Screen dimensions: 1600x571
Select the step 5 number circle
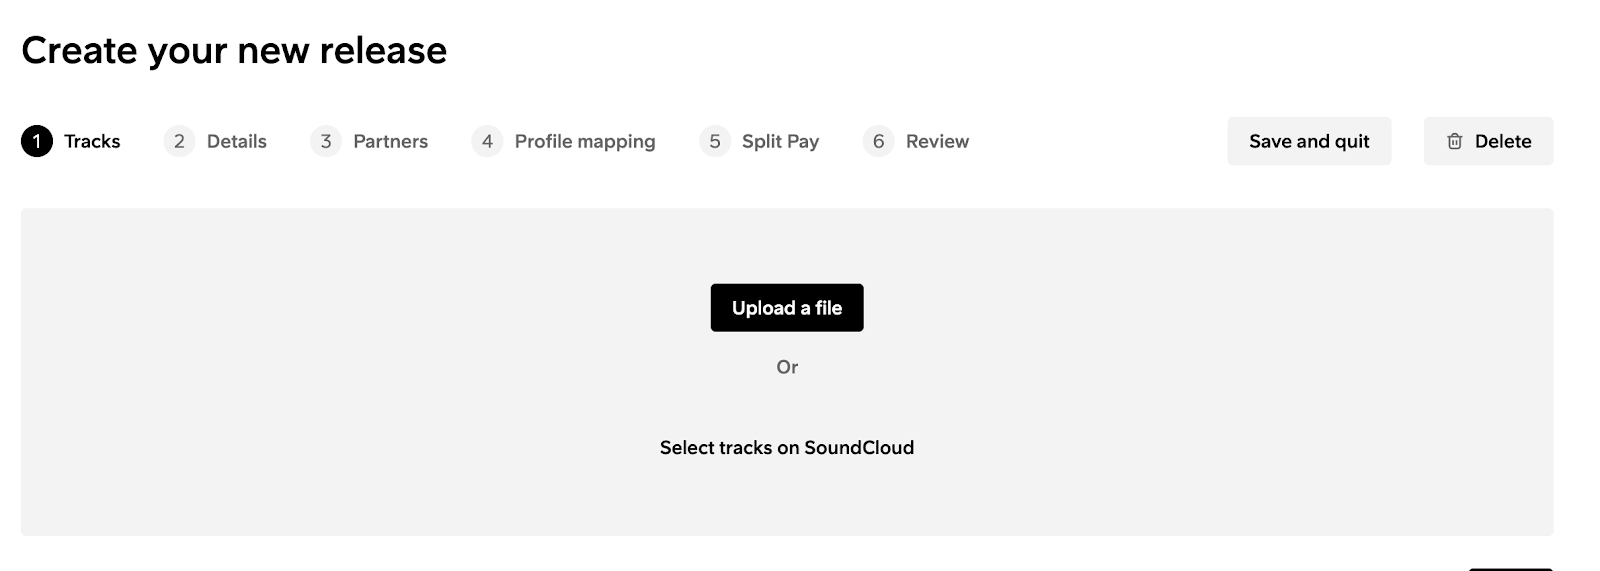pos(715,141)
